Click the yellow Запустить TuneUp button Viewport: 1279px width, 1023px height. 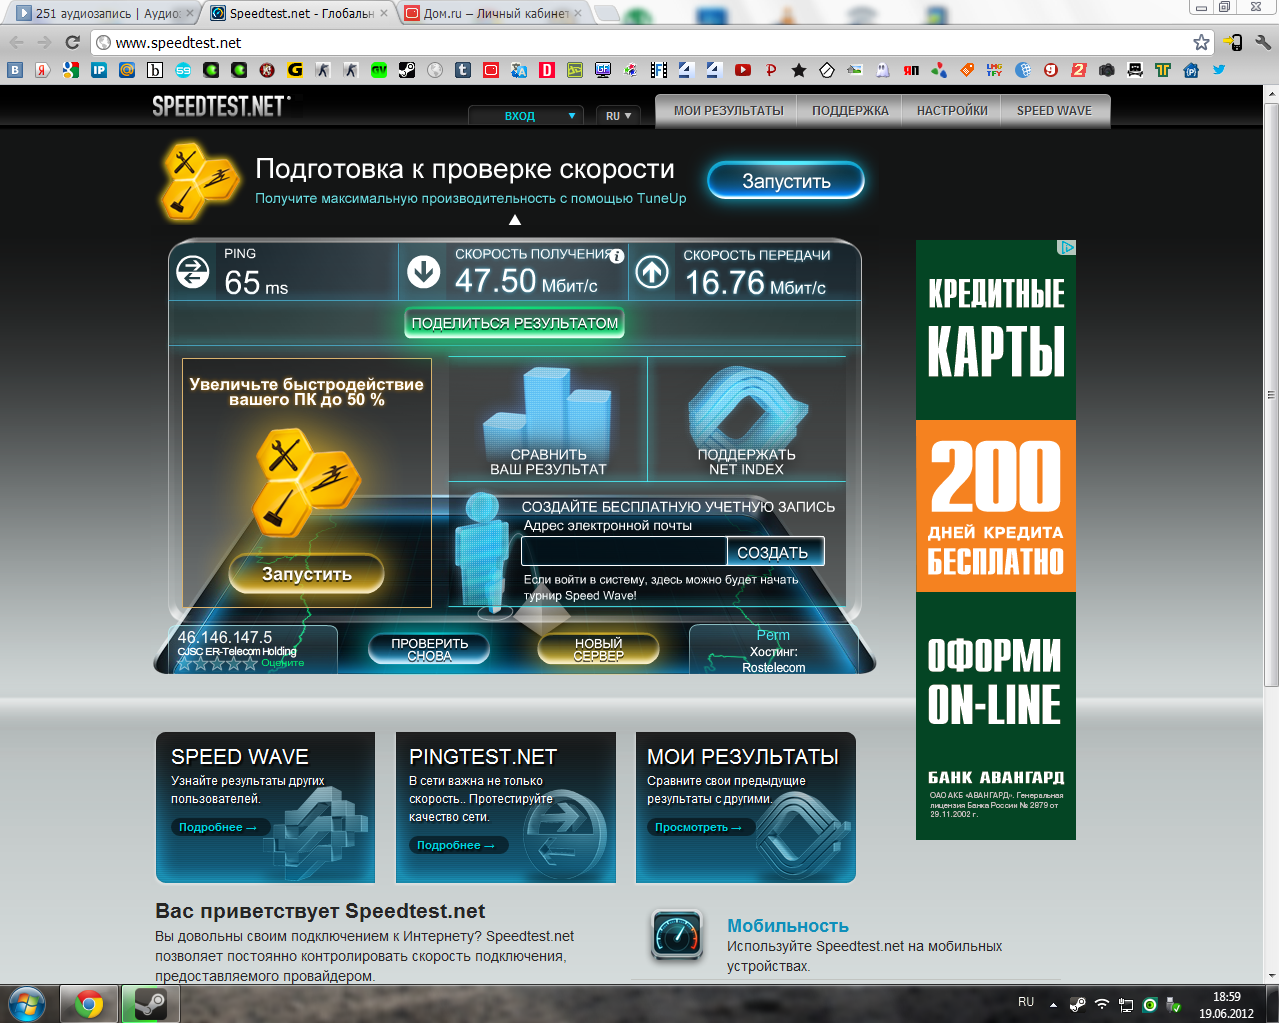coord(306,574)
